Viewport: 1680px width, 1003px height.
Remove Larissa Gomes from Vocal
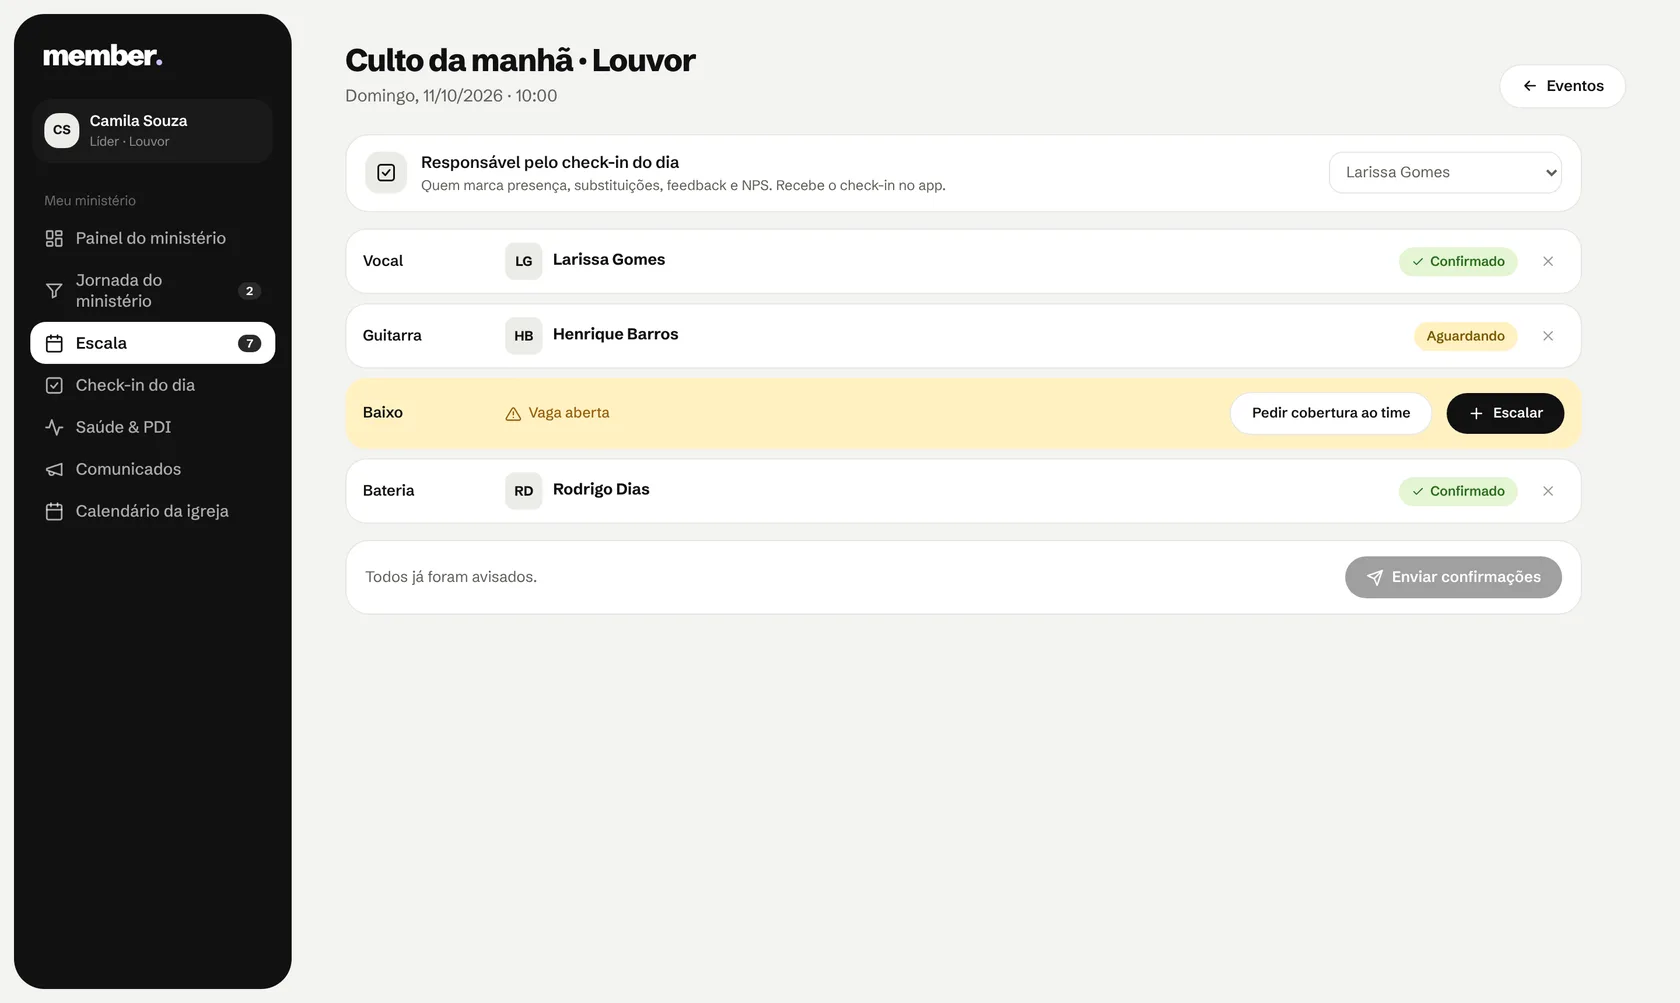pyautogui.click(x=1548, y=261)
